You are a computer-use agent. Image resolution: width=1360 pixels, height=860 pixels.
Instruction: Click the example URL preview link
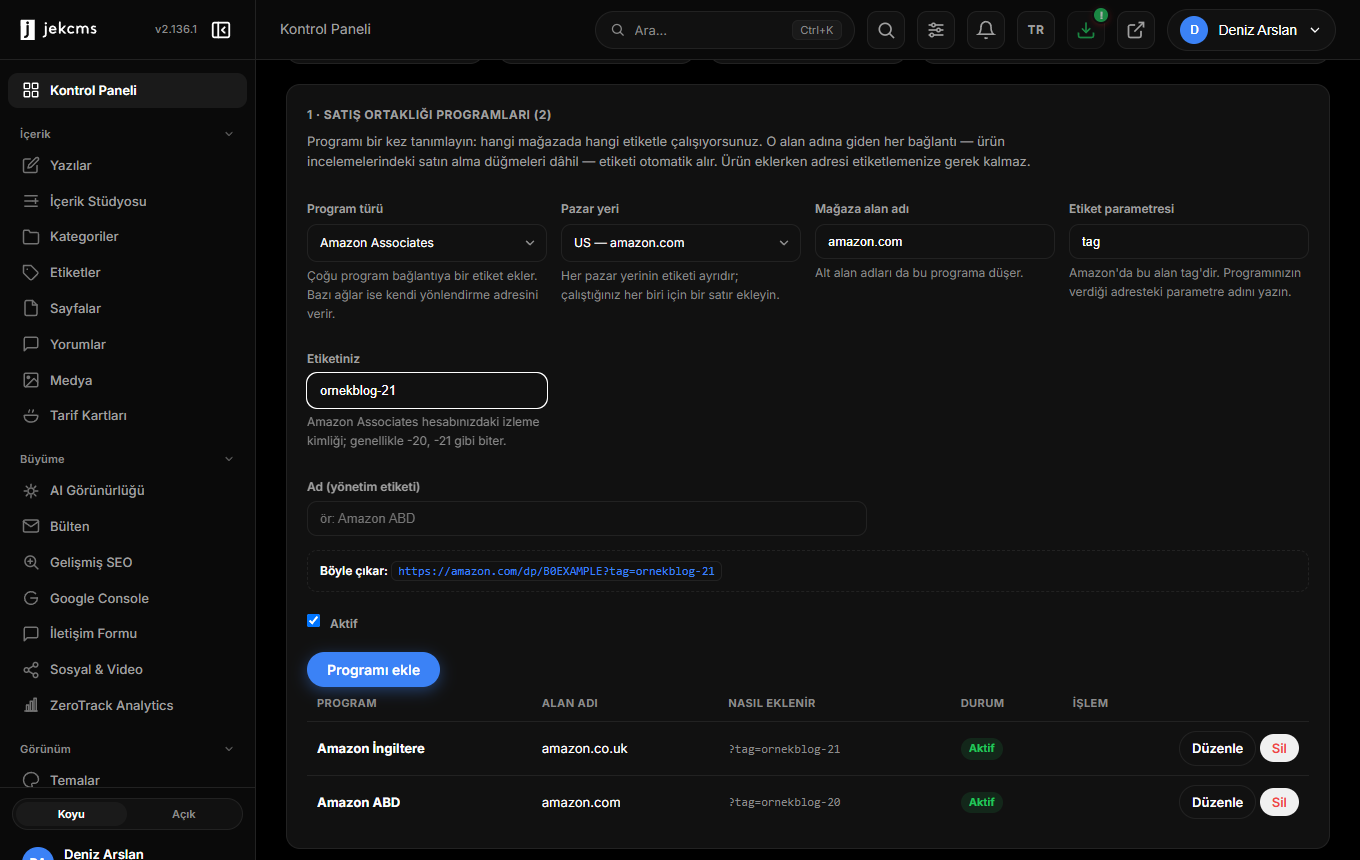coord(556,571)
